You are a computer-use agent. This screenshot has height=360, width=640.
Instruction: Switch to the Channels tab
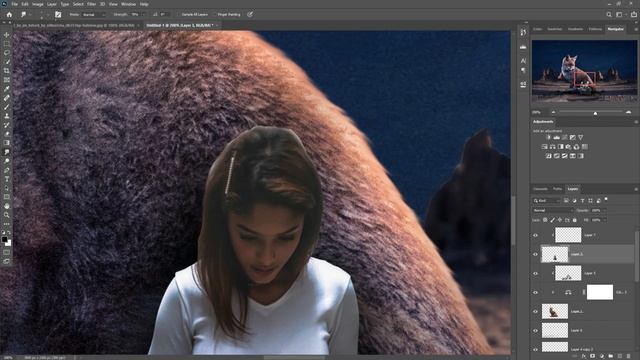click(x=540, y=189)
